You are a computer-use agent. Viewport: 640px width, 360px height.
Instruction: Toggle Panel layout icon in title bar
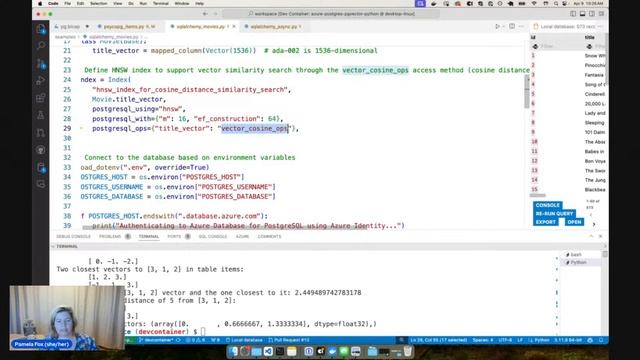coord(582,14)
